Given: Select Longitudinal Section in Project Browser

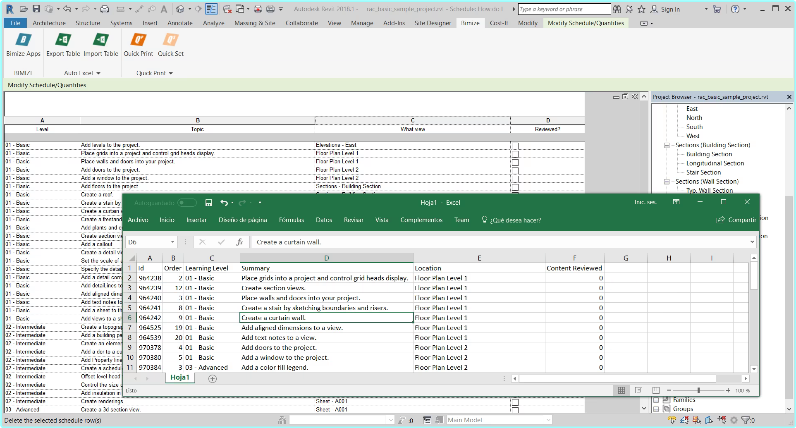Looking at the screenshot, I should [x=715, y=163].
